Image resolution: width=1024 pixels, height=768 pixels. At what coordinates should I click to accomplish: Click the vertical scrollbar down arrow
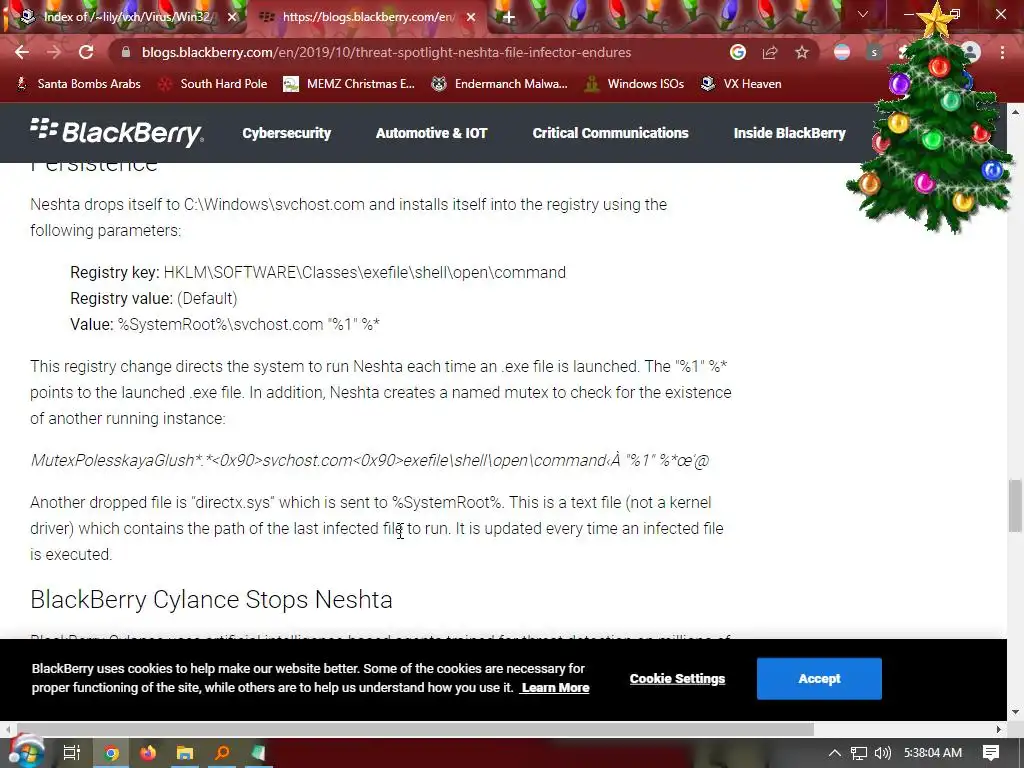point(1015,712)
